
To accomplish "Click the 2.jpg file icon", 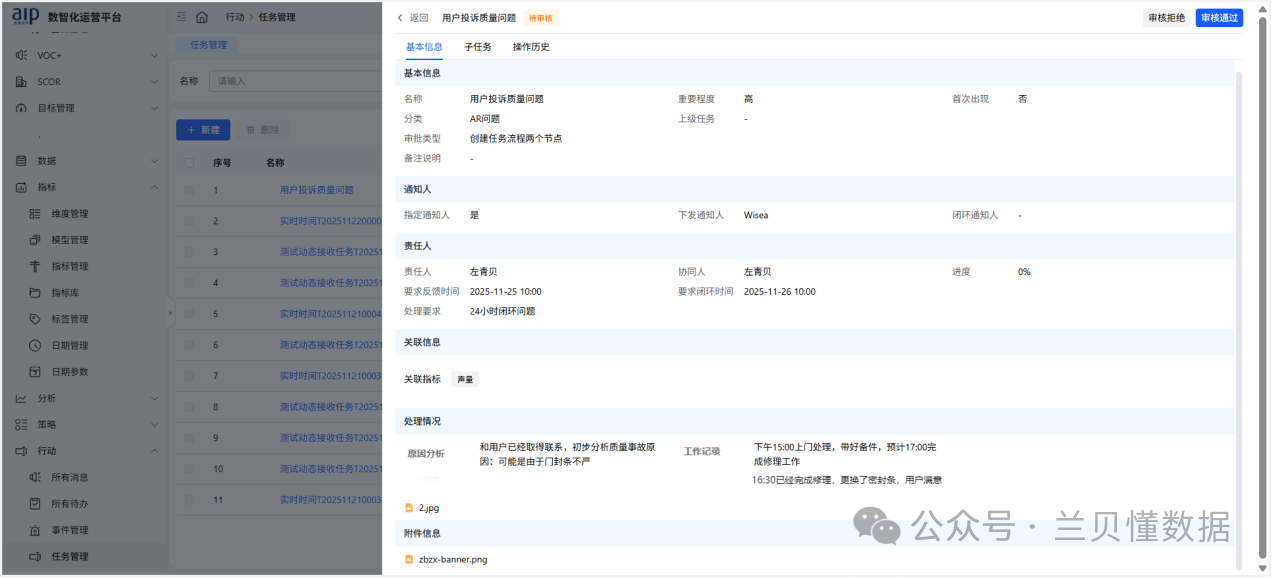I will (409, 508).
